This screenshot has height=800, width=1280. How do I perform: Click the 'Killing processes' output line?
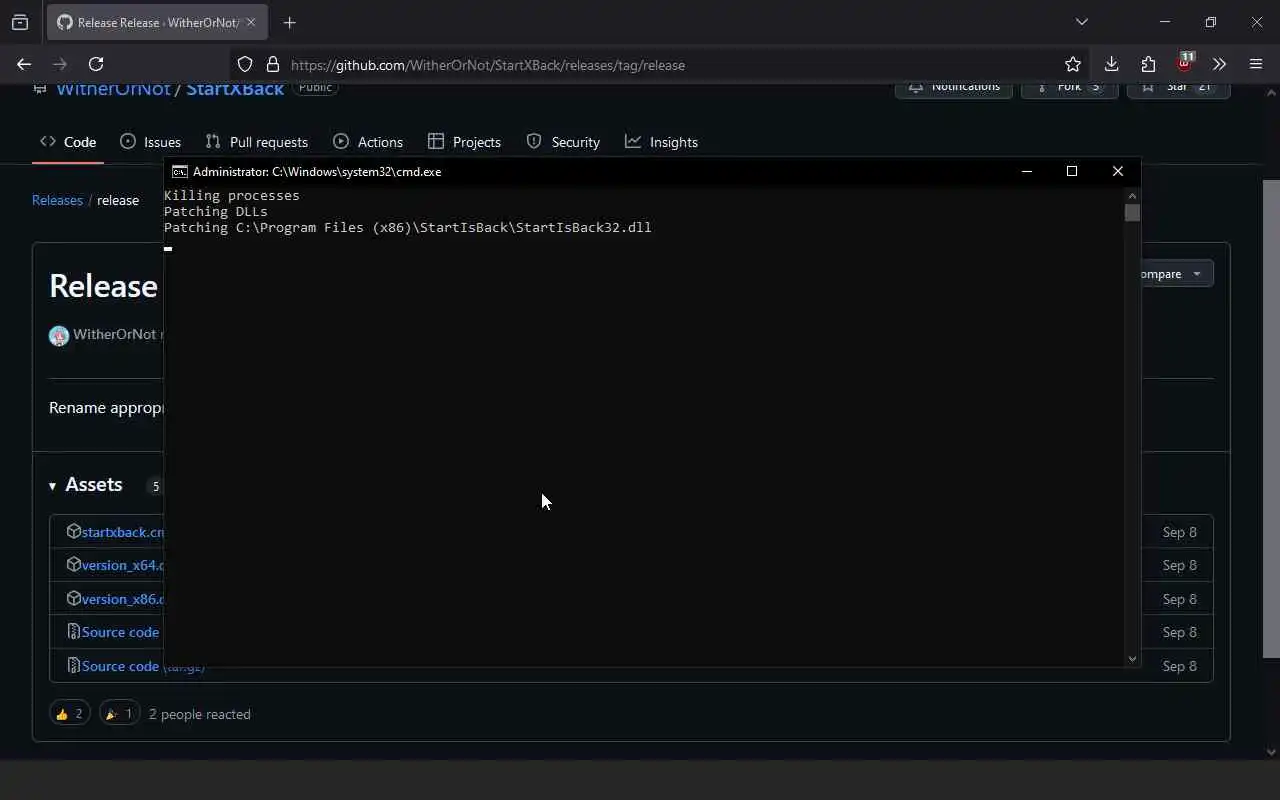232,195
